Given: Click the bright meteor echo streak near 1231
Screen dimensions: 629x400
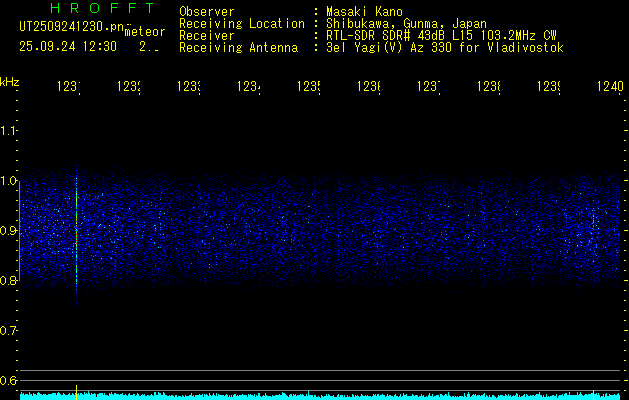Looking at the screenshot, I should [x=76, y=235].
